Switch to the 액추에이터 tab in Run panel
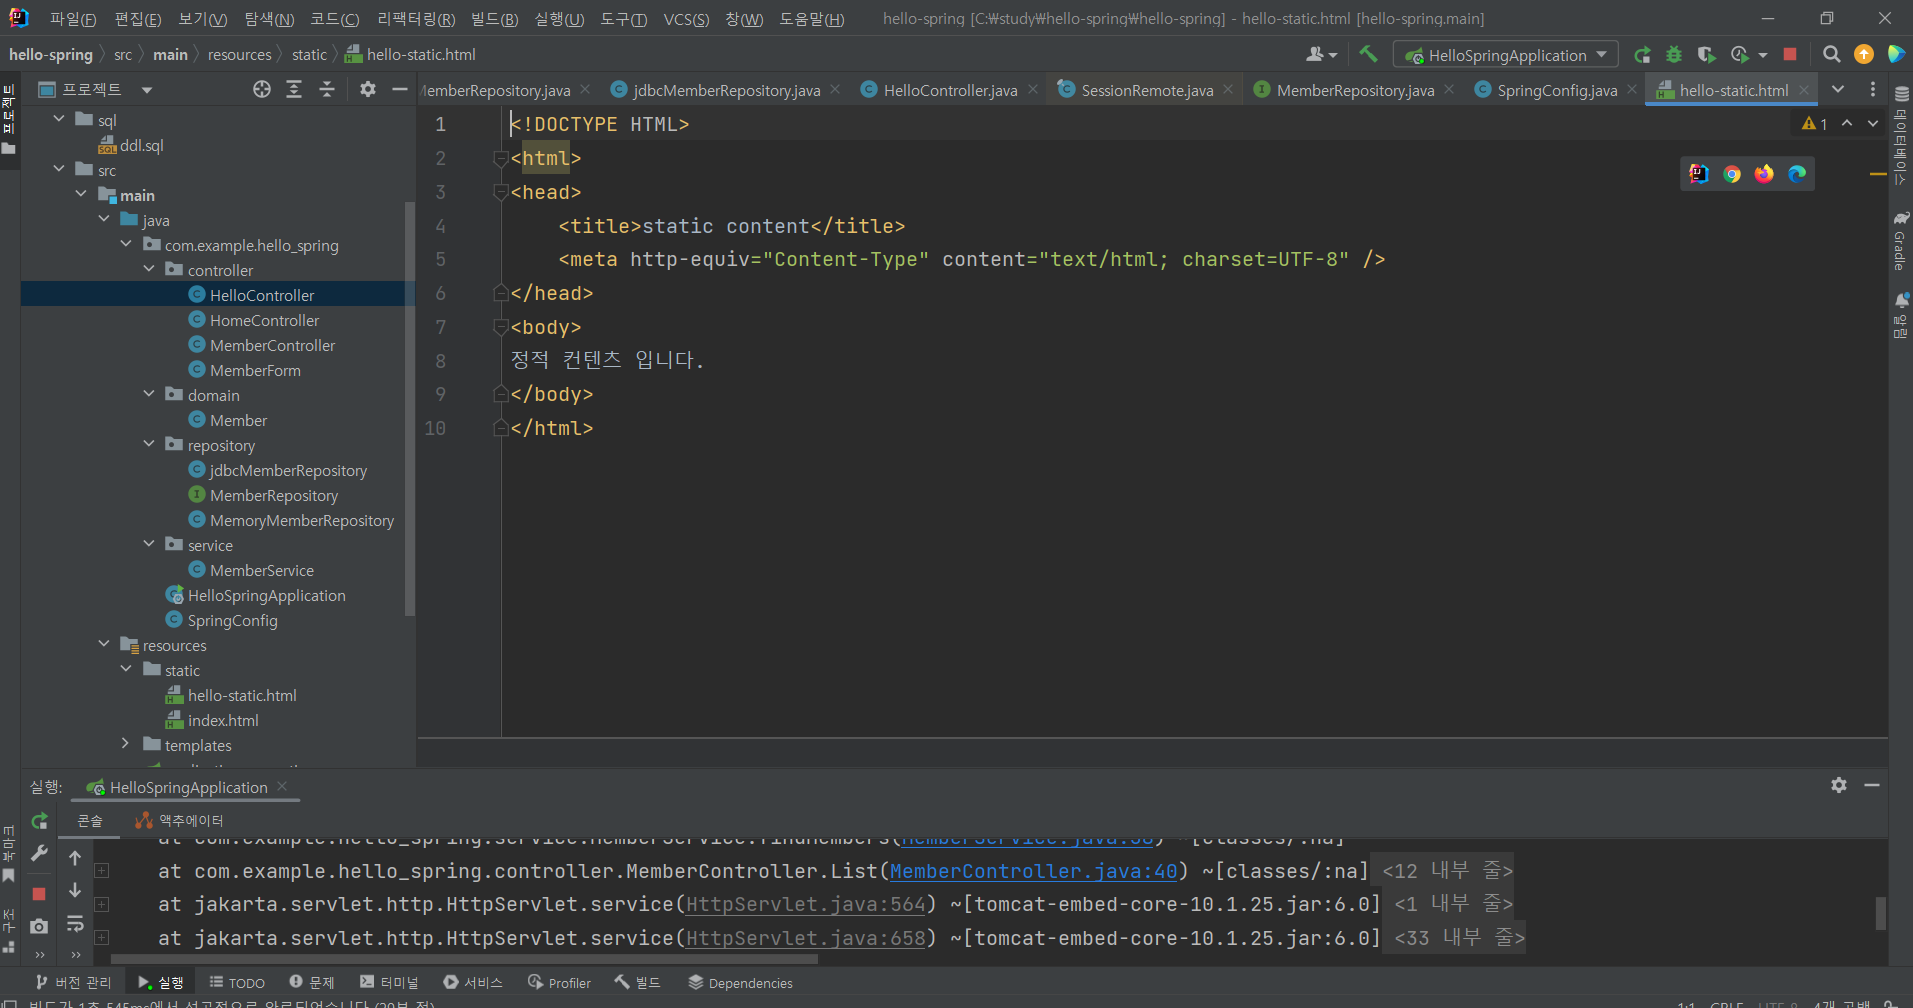 (x=180, y=821)
